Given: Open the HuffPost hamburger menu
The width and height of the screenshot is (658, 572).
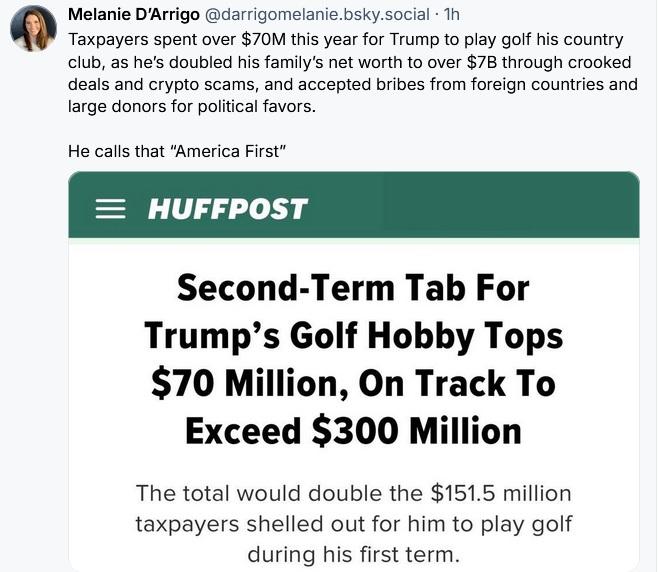Looking at the screenshot, I should (x=111, y=209).
